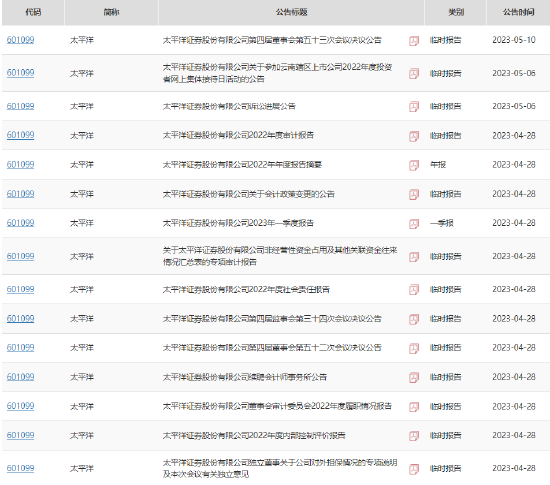
Task: Select 临时报告 in the 诉讼进展公告 row
Action: 445,106
